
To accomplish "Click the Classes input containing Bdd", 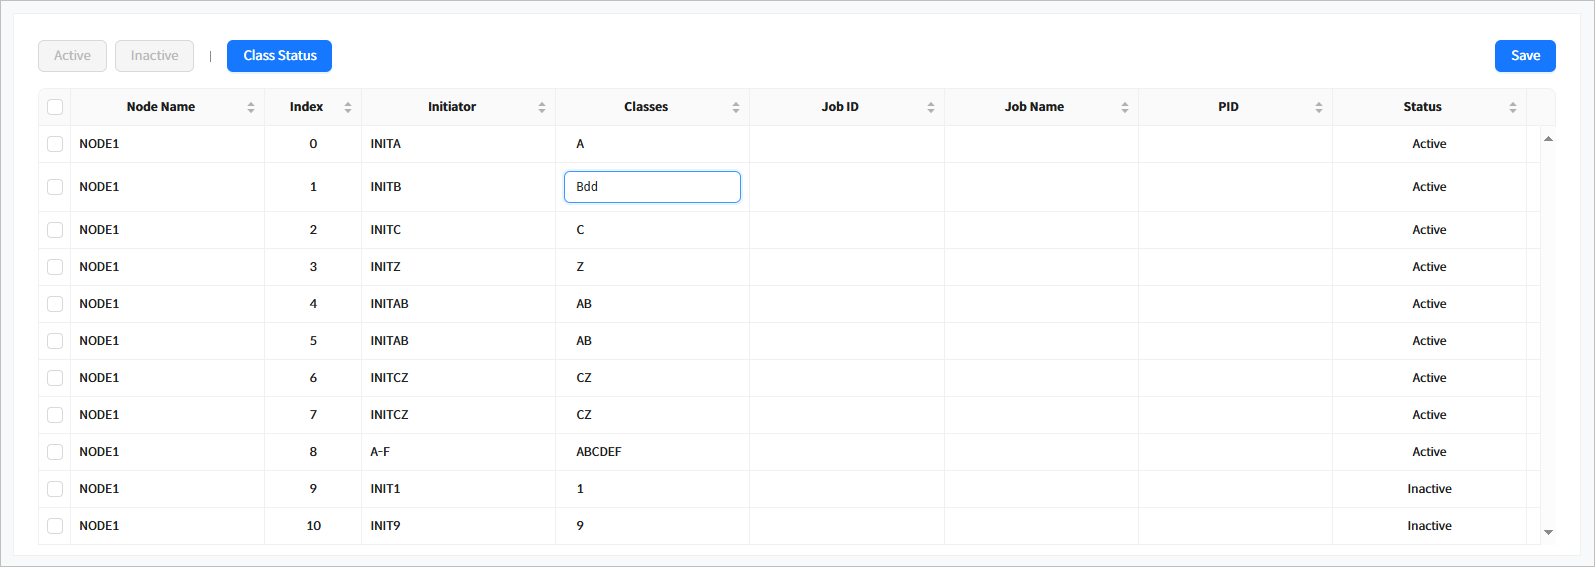I will [652, 187].
